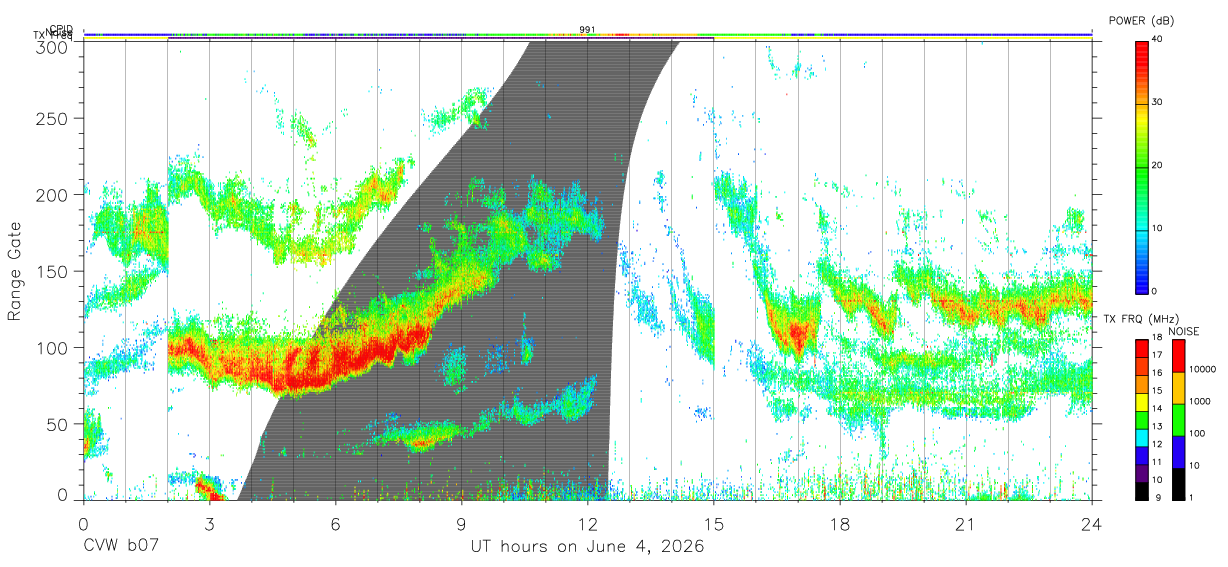Click the POWER scale label 10
The width and height of the screenshot is (1228, 567).
(1155, 228)
